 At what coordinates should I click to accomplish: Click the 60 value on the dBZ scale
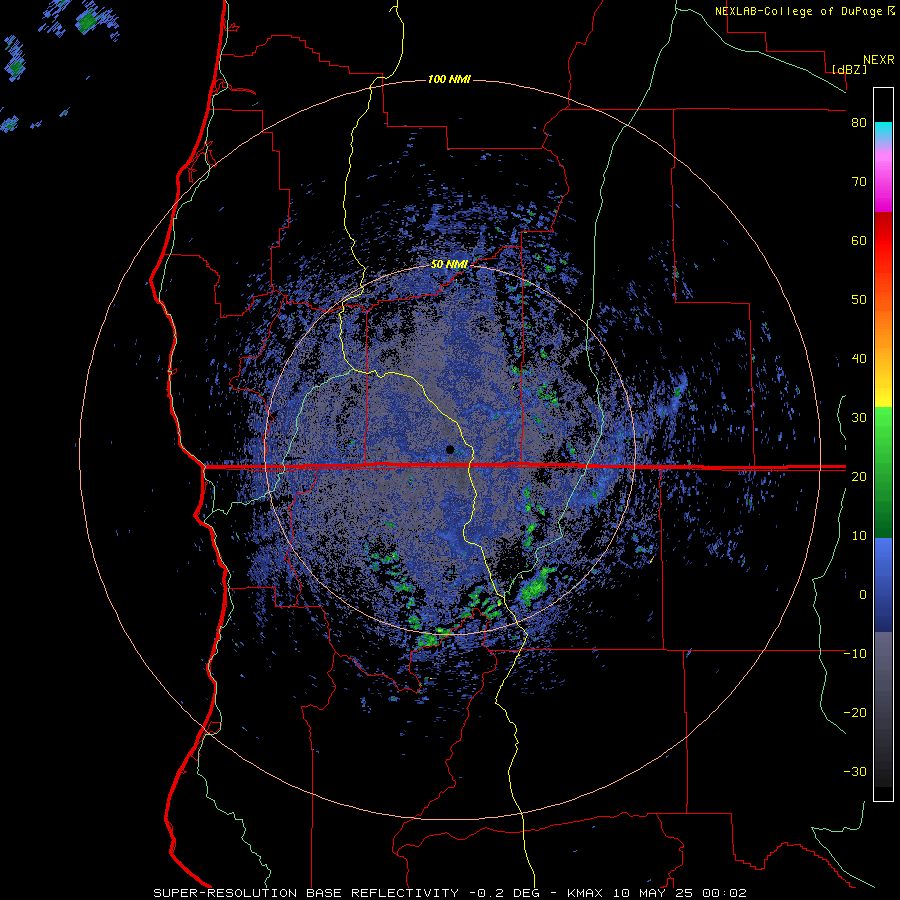859,240
